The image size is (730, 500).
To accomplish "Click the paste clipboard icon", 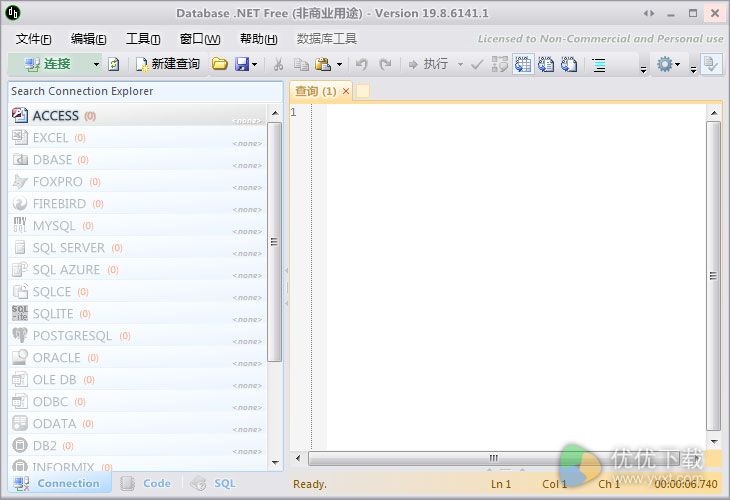I will pyautogui.click(x=323, y=64).
